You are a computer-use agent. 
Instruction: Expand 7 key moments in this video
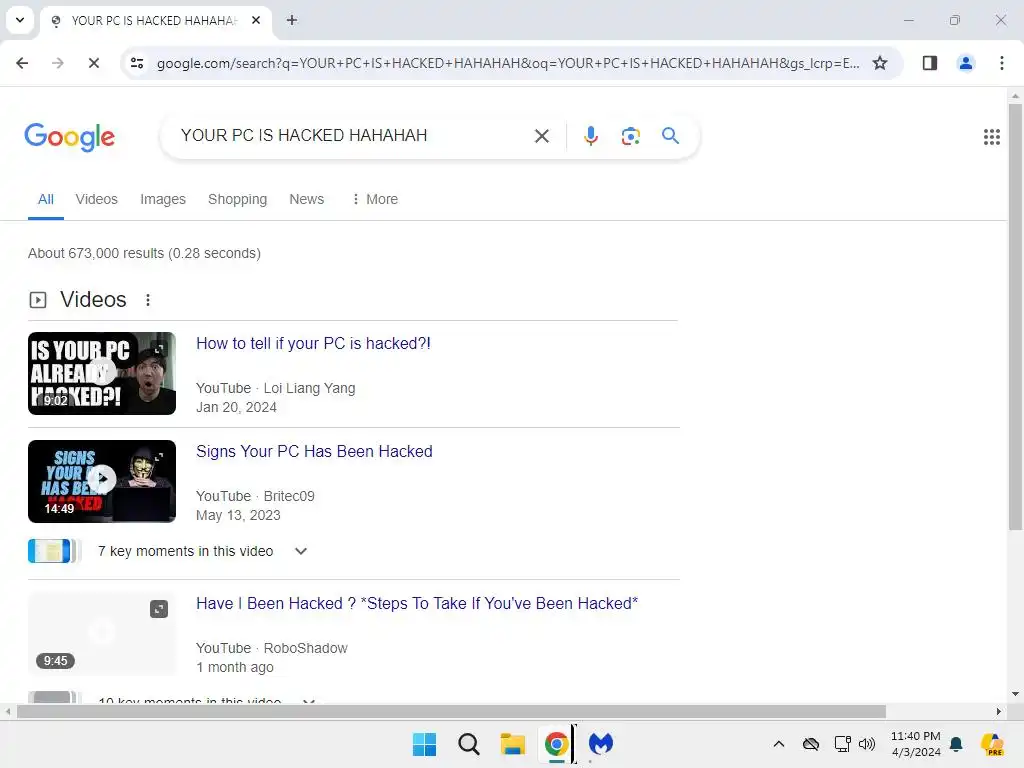coord(300,551)
